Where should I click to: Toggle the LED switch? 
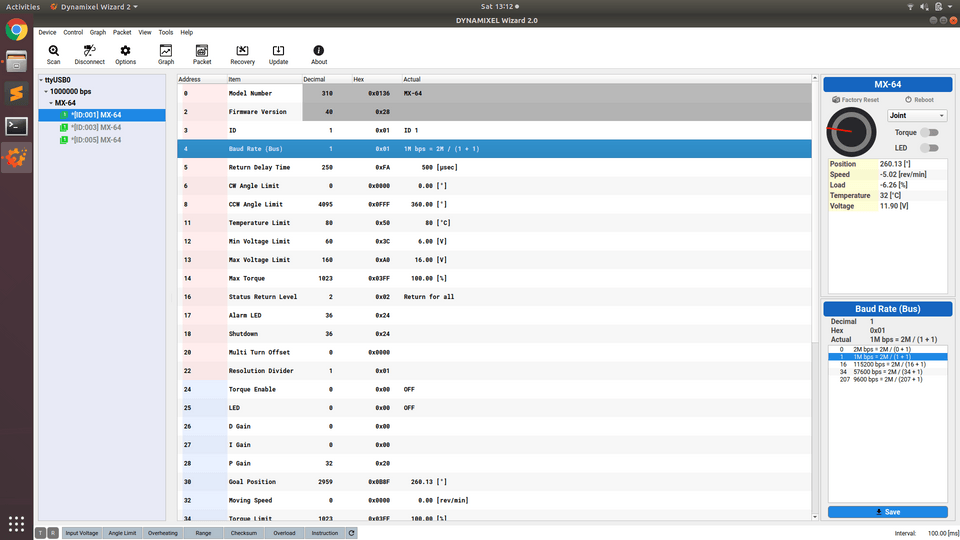(x=929, y=148)
